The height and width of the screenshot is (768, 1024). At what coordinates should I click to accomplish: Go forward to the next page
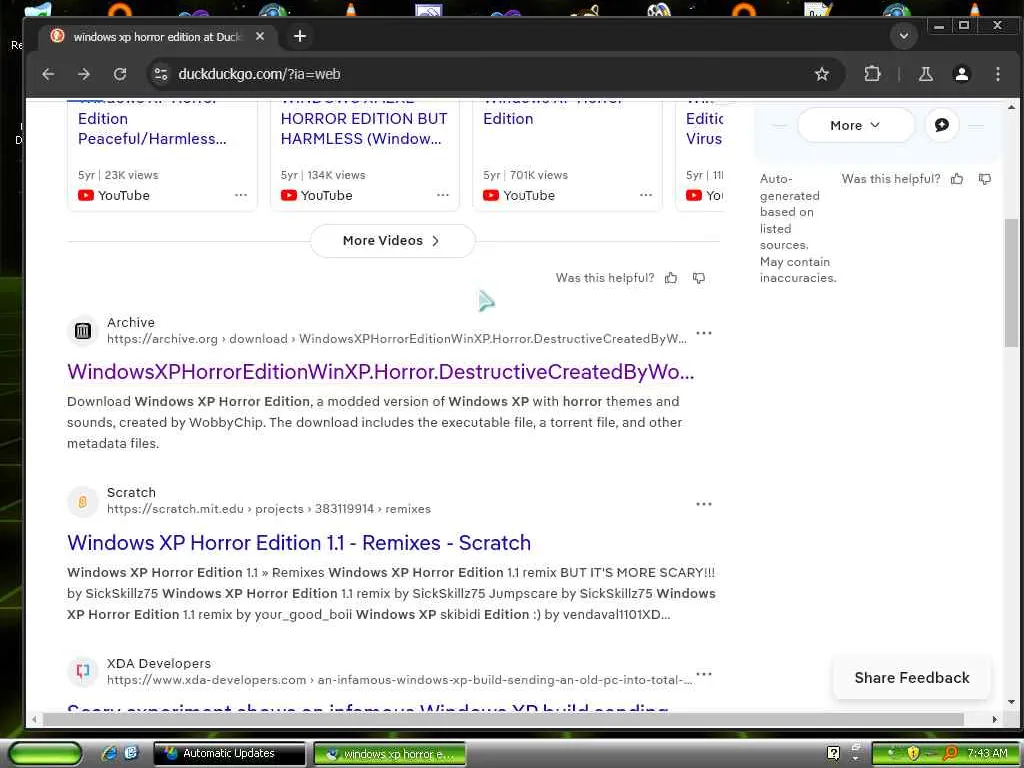click(x=84, y=74)
